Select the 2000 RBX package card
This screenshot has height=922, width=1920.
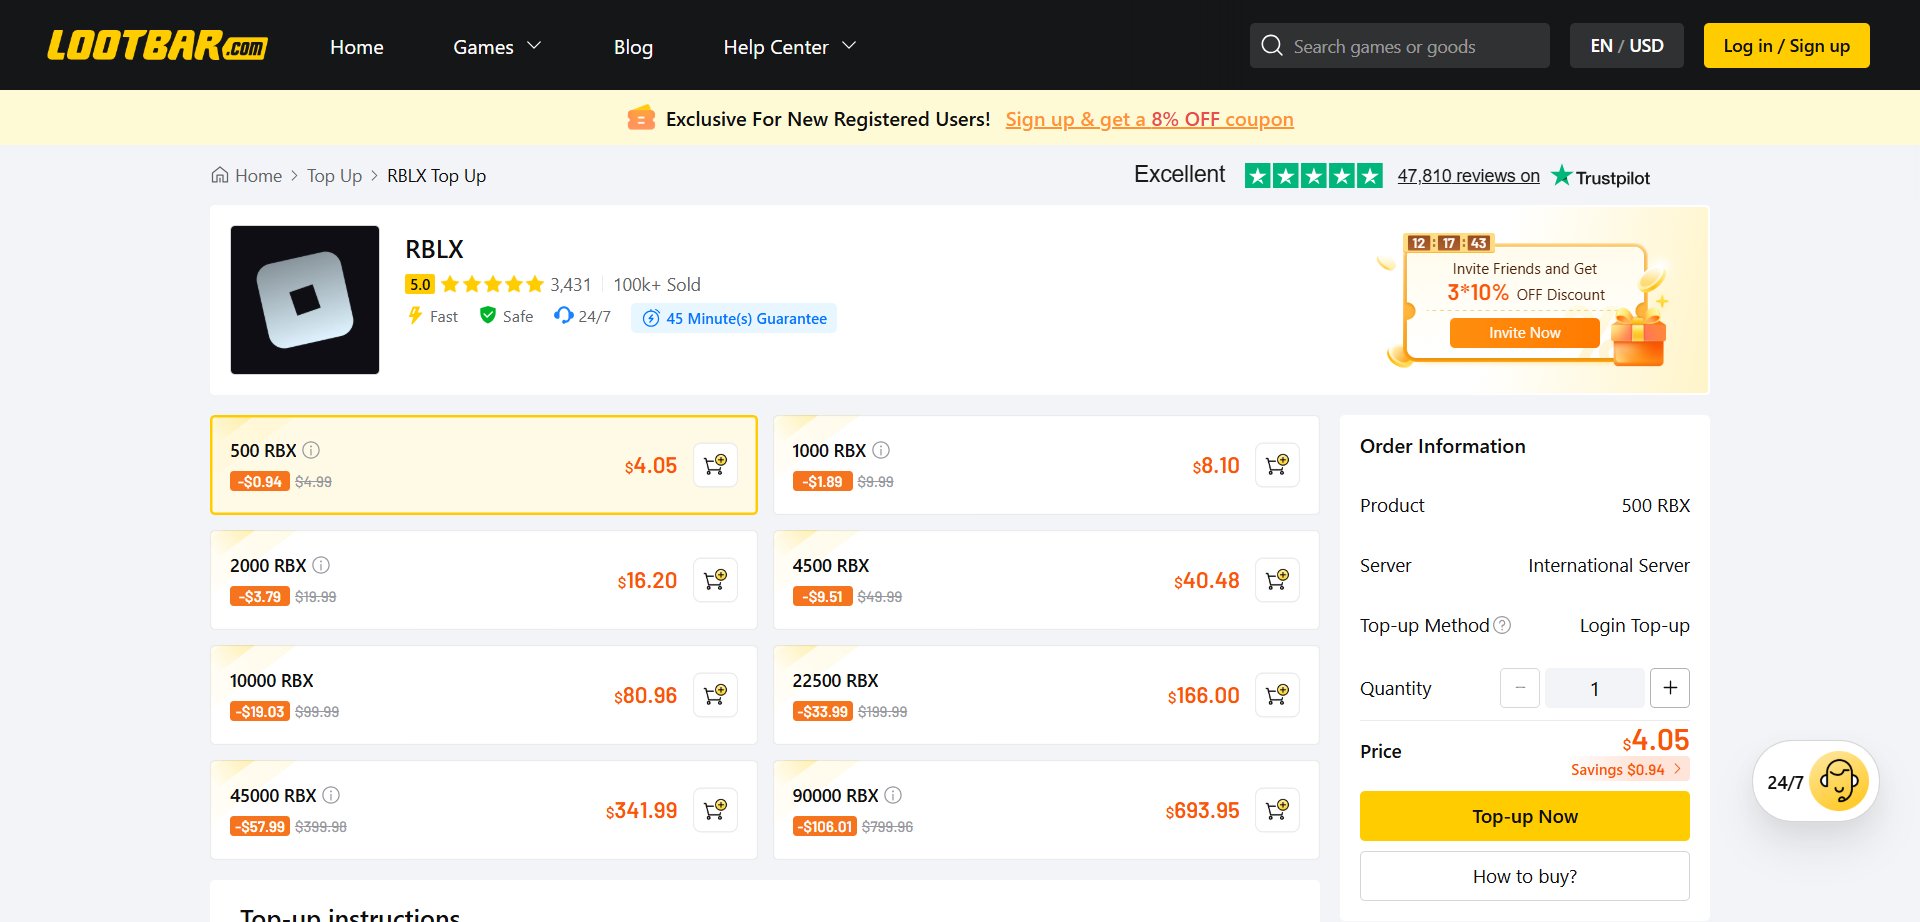pos(484,580)
